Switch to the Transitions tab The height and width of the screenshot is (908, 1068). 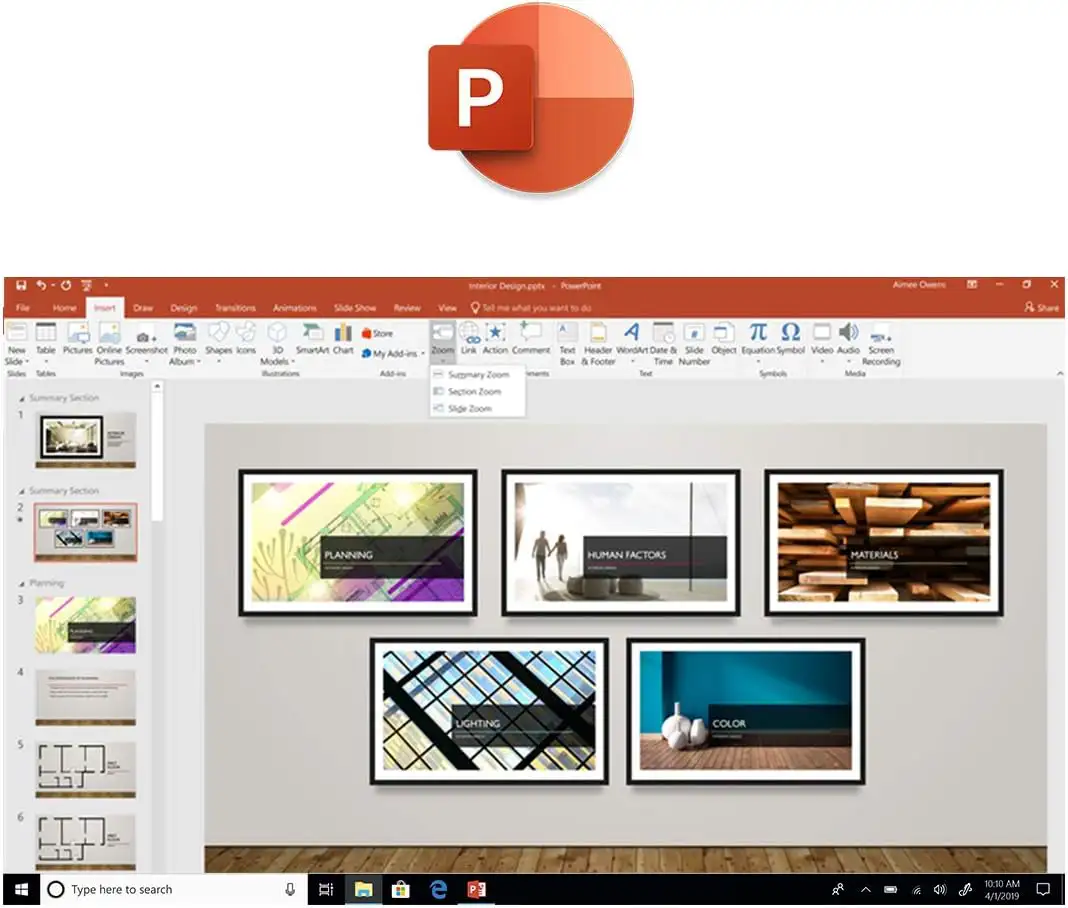[235, 308]
